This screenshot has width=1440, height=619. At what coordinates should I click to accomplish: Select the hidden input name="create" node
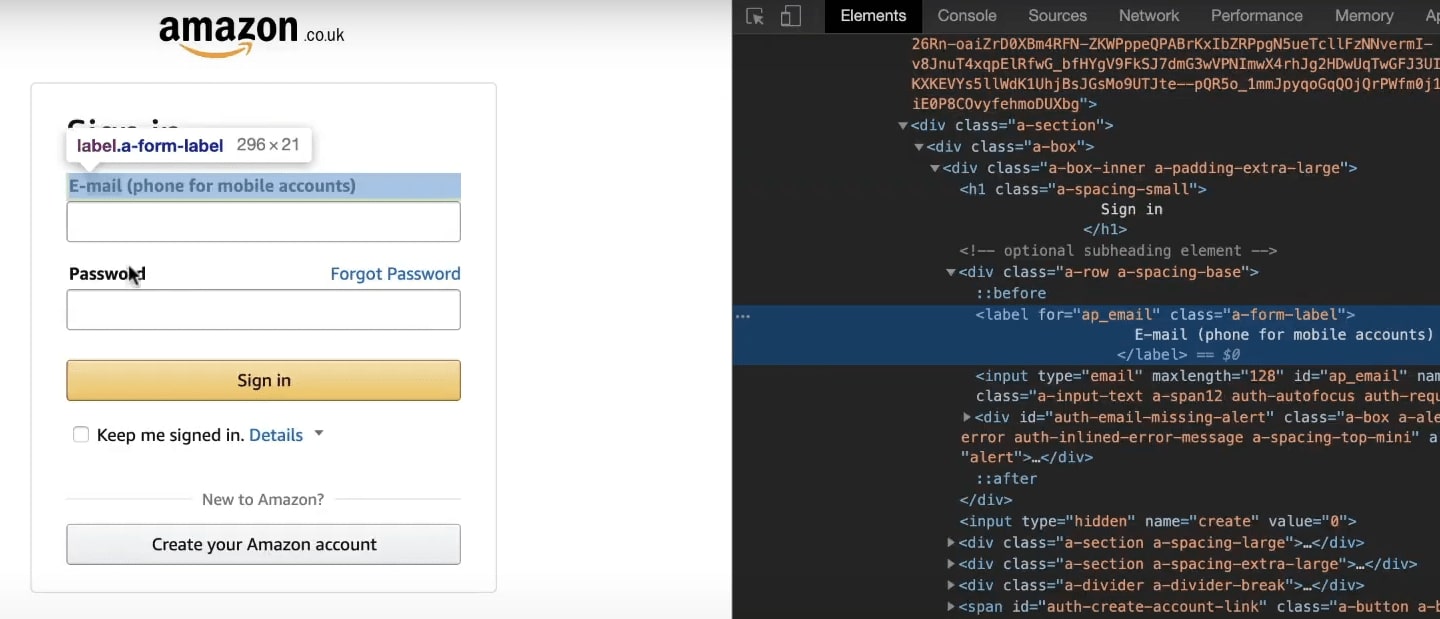click(1157, 521)
